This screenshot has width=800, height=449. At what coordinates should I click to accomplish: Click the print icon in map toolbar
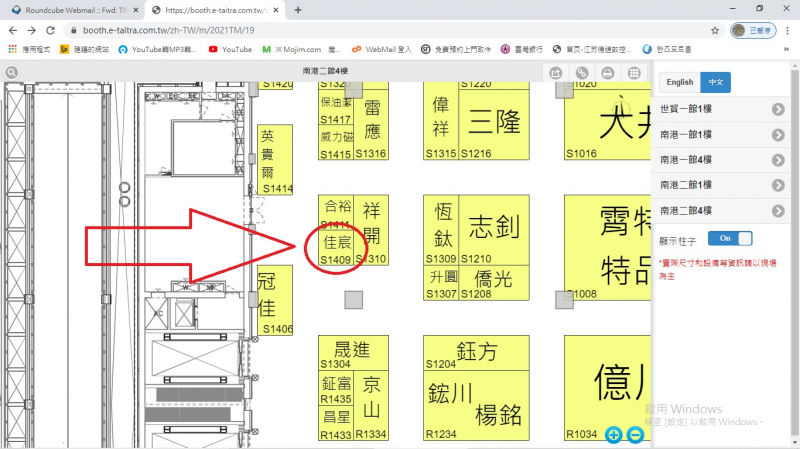coord(606,73)
